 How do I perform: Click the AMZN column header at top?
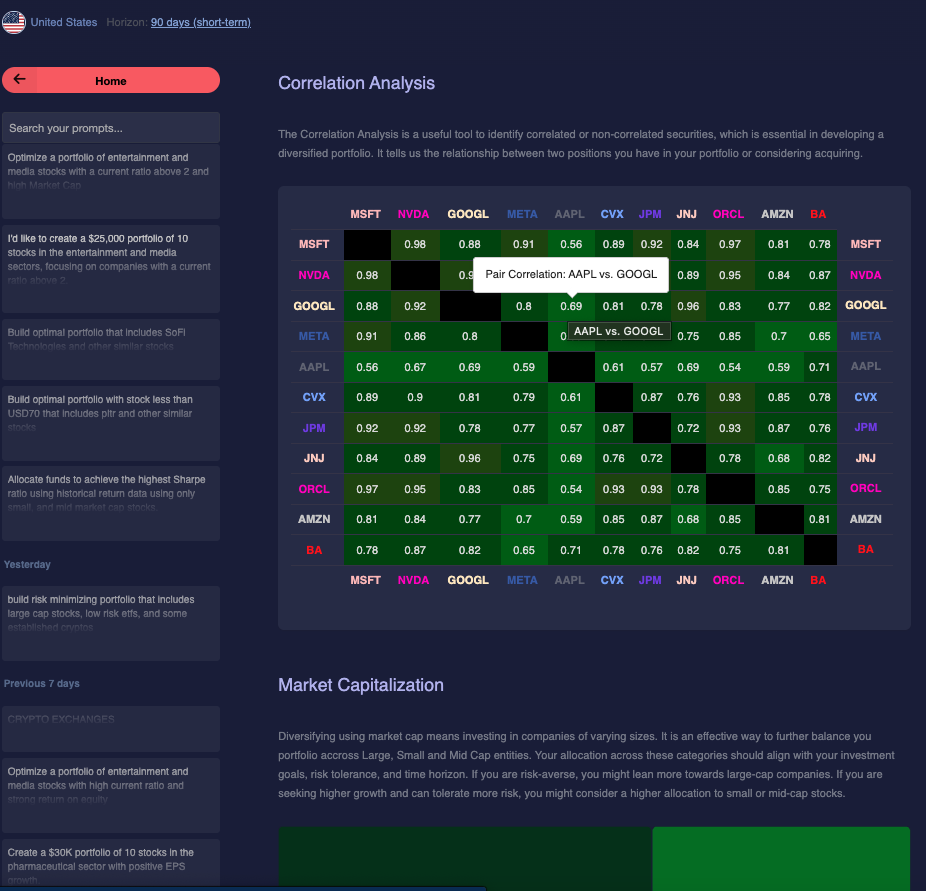click(x=777, y=214)
